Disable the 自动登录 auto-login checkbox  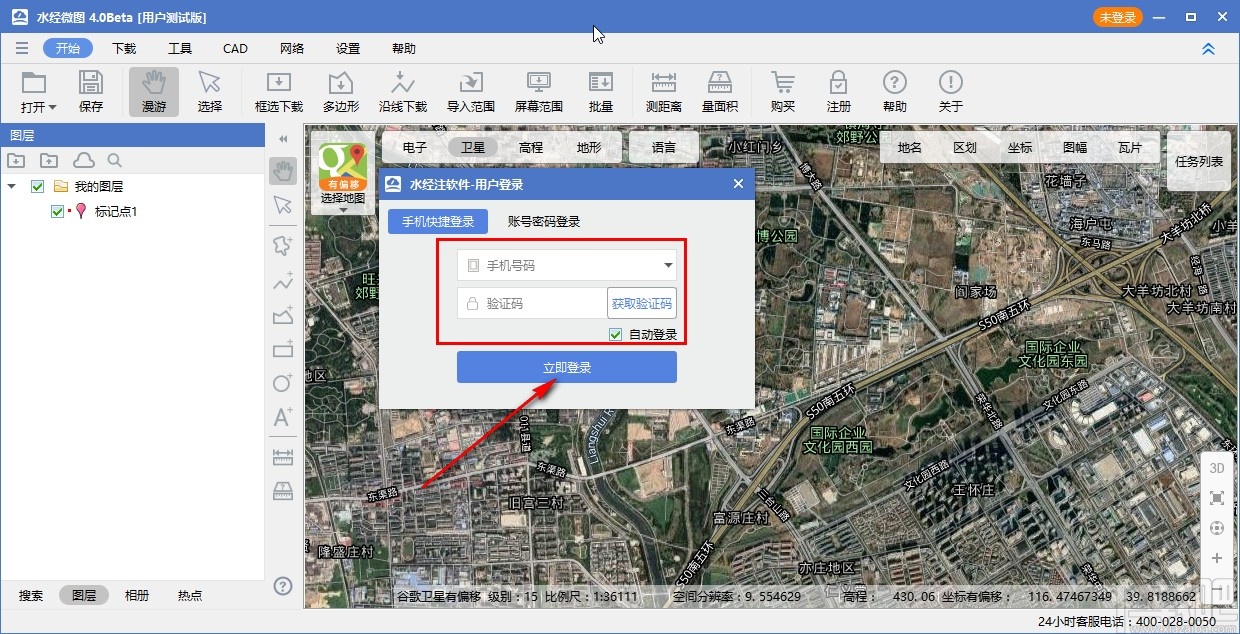615,334
